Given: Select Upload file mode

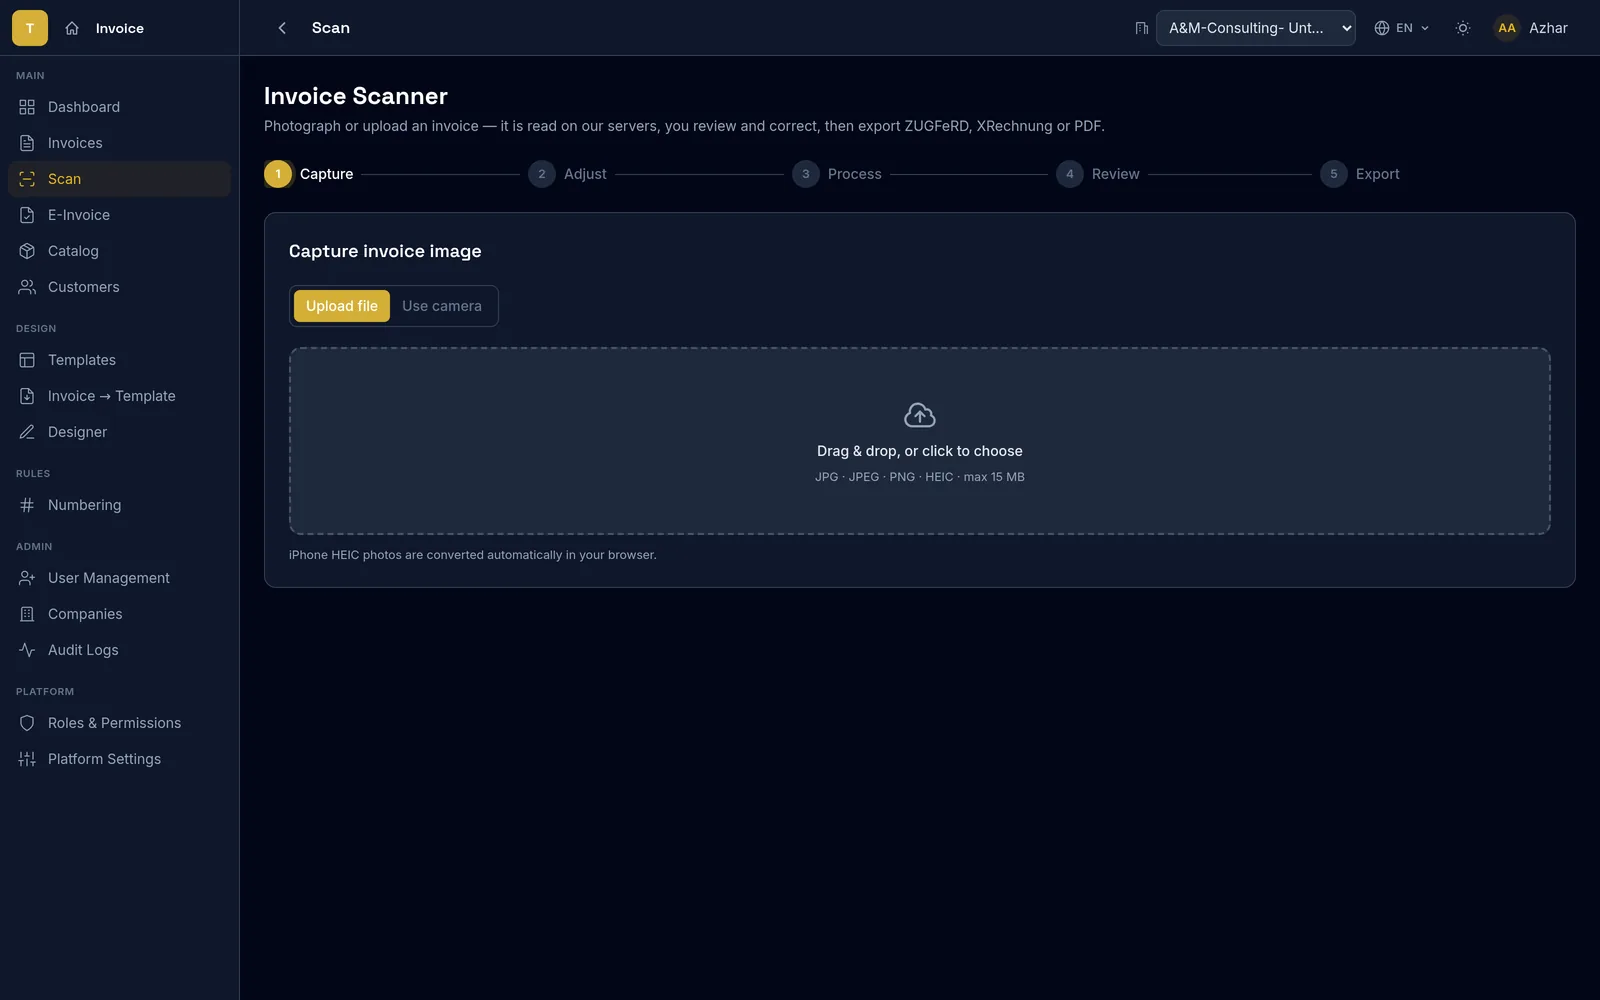Looking at the screenshot, I should tap(342, 306).
